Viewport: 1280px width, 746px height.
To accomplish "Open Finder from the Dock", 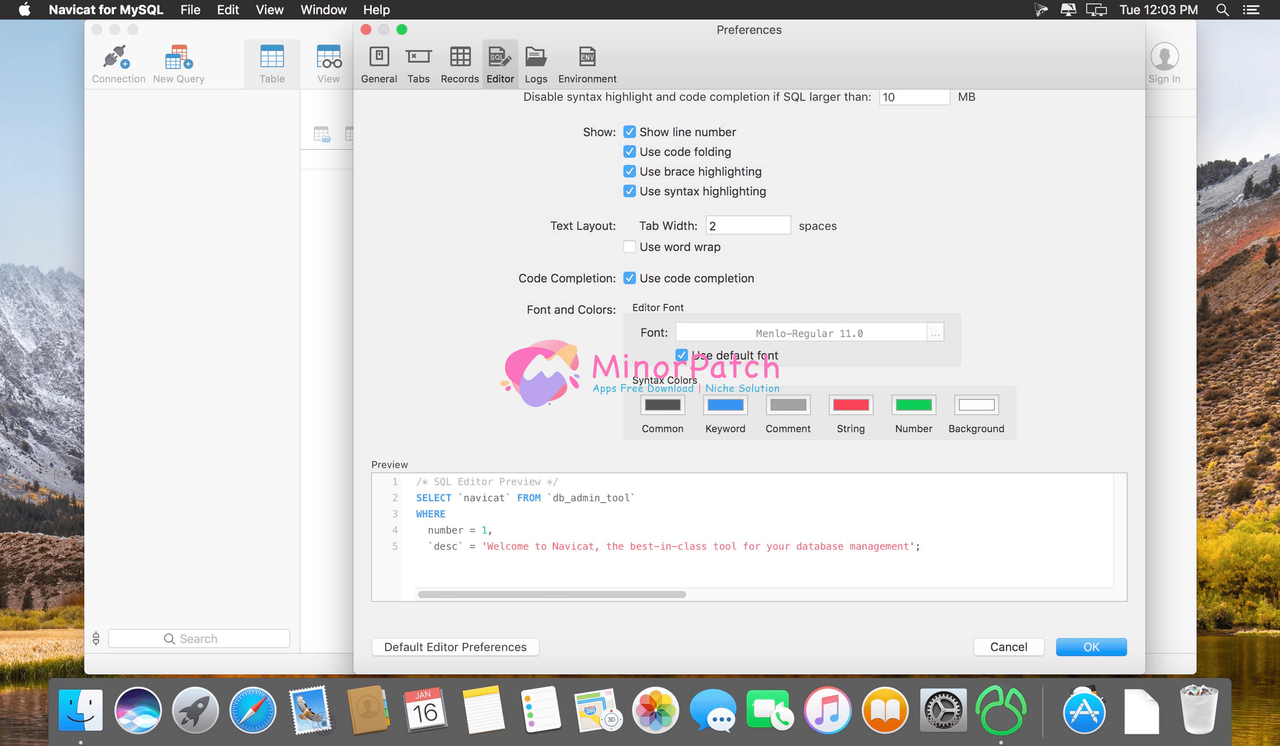I will pos(81,710).
